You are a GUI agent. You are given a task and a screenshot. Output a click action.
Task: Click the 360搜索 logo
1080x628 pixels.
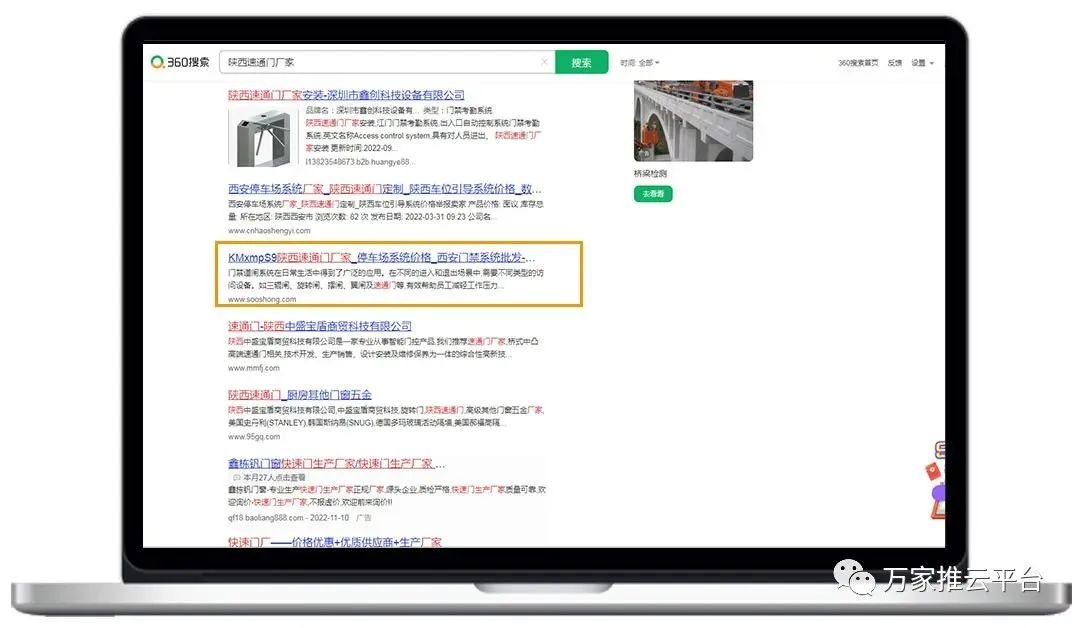180,62
